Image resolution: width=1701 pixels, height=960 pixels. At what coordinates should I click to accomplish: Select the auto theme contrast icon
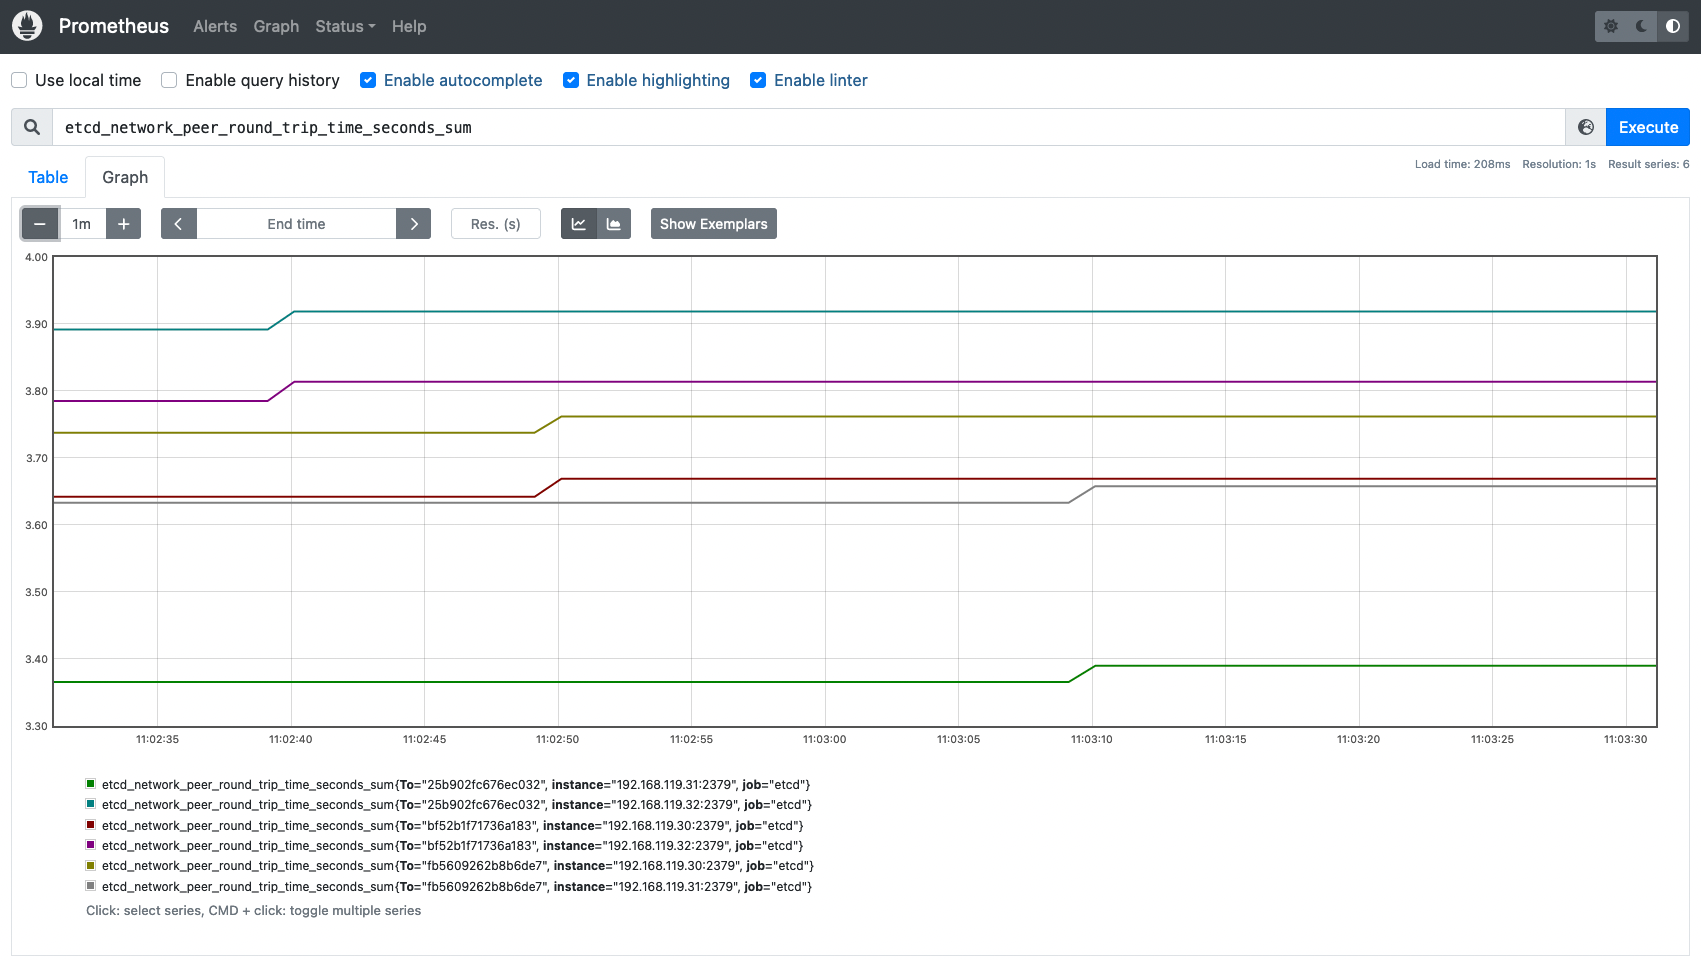[1673, 26]
